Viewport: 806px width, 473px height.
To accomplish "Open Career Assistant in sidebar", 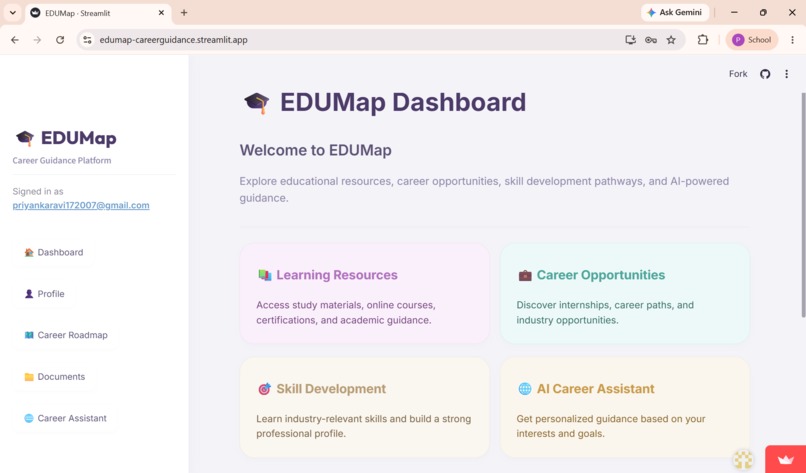I will [x=65, y=419].
